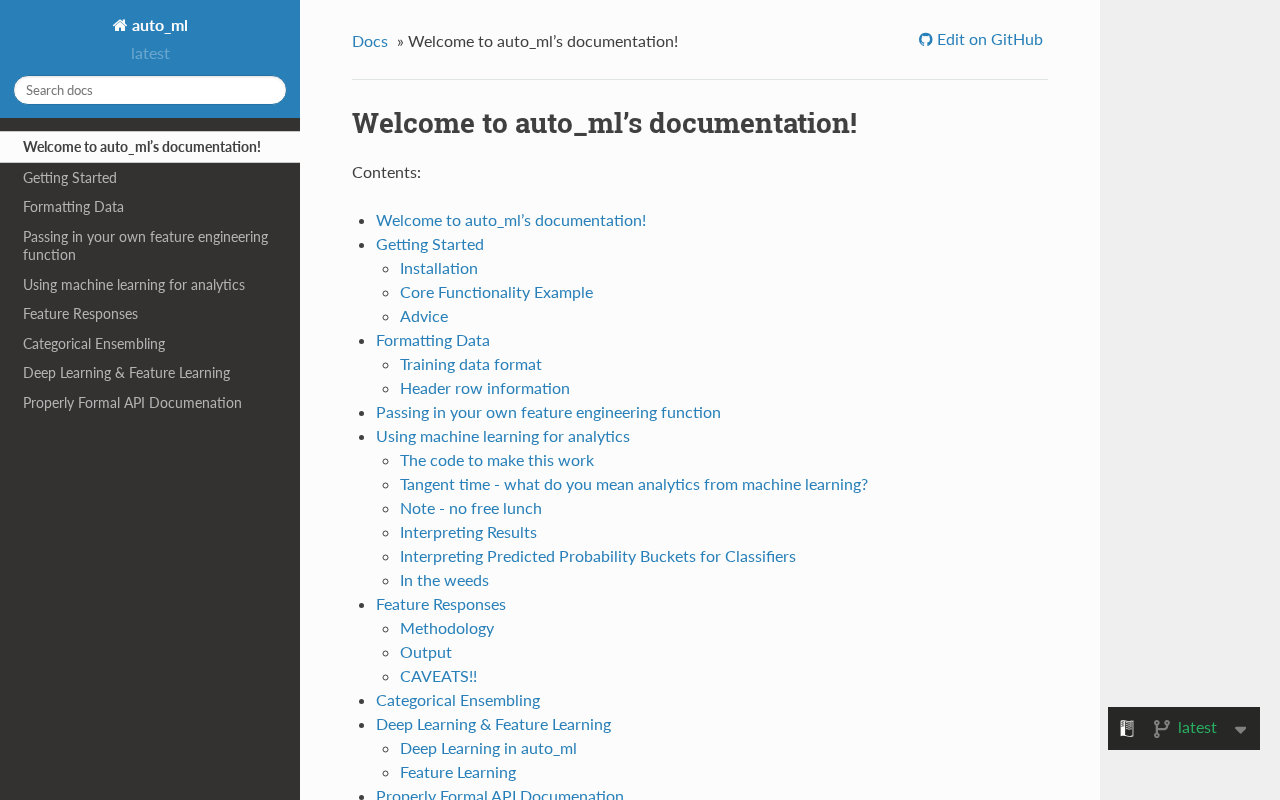Click the Installation link
1280x800 pixels.
point(439,268)
